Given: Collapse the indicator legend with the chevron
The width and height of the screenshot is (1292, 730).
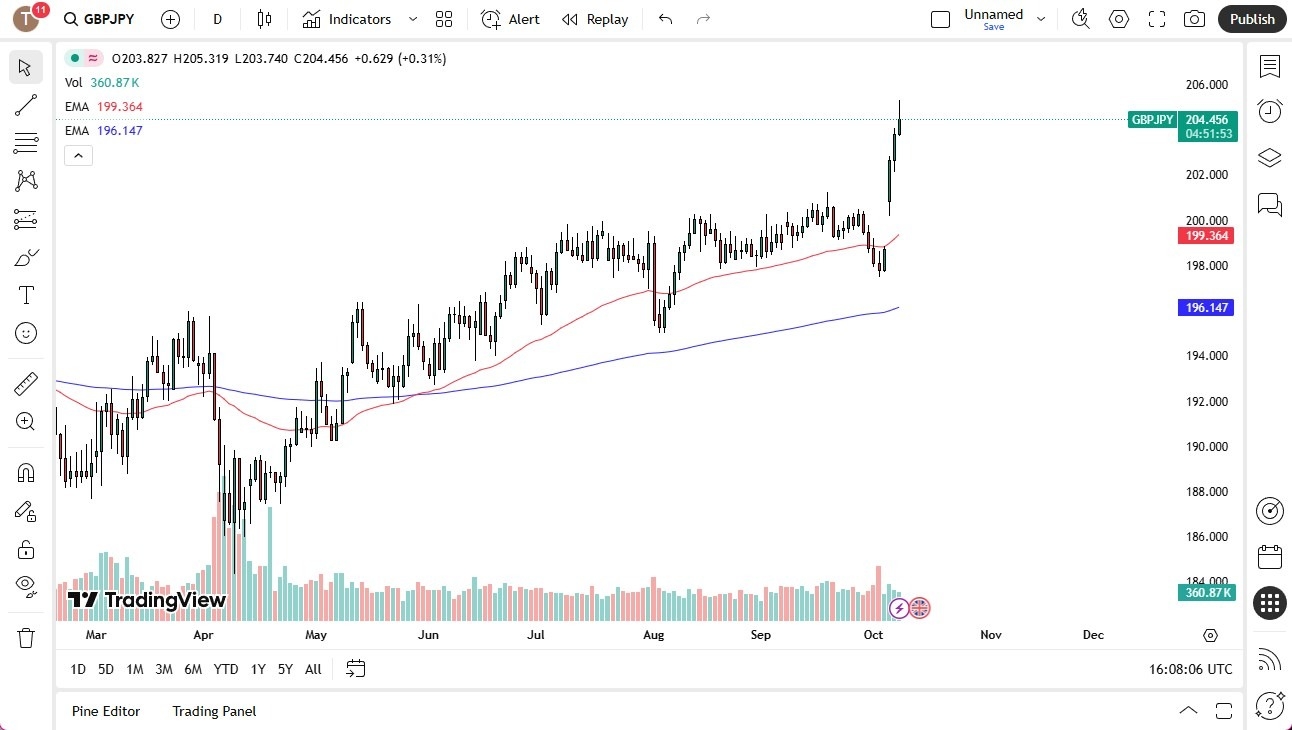Looking at the screenshot, I should pos(78,155).
